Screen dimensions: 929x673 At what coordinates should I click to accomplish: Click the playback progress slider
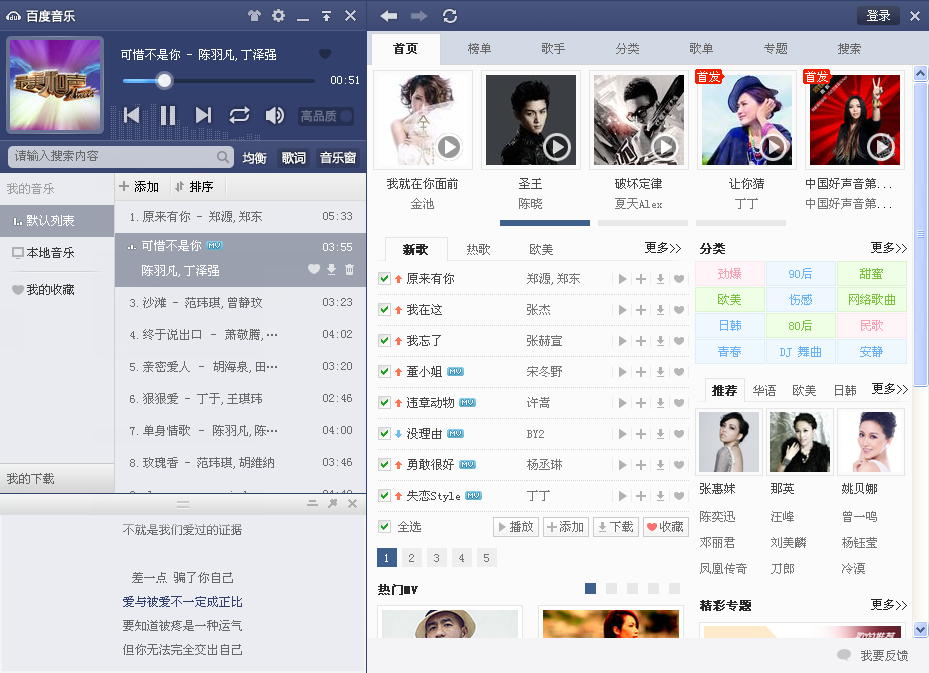click(163, 81)
